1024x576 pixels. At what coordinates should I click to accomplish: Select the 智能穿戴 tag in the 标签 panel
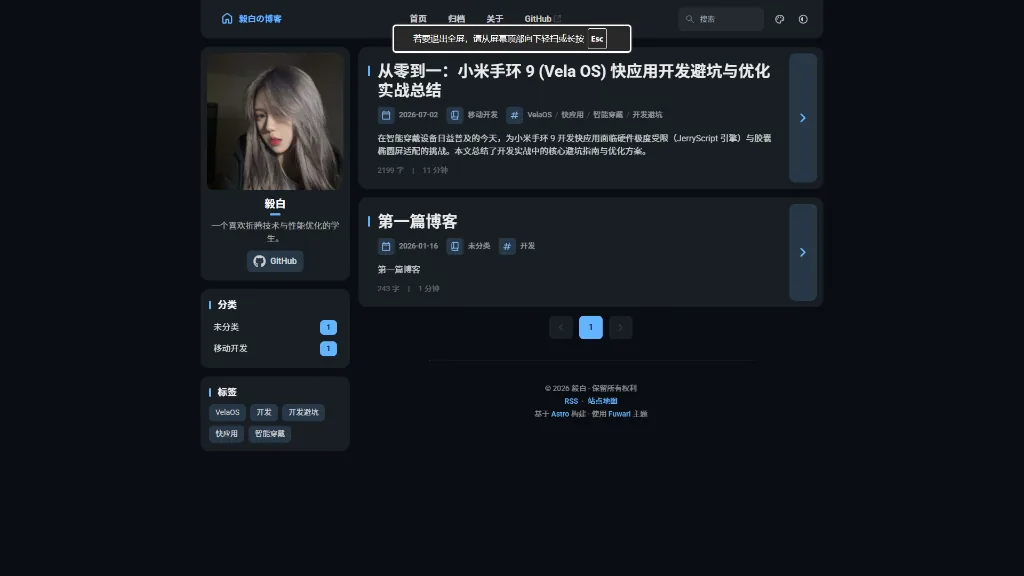pyautogui.click(x=270, y=434)
